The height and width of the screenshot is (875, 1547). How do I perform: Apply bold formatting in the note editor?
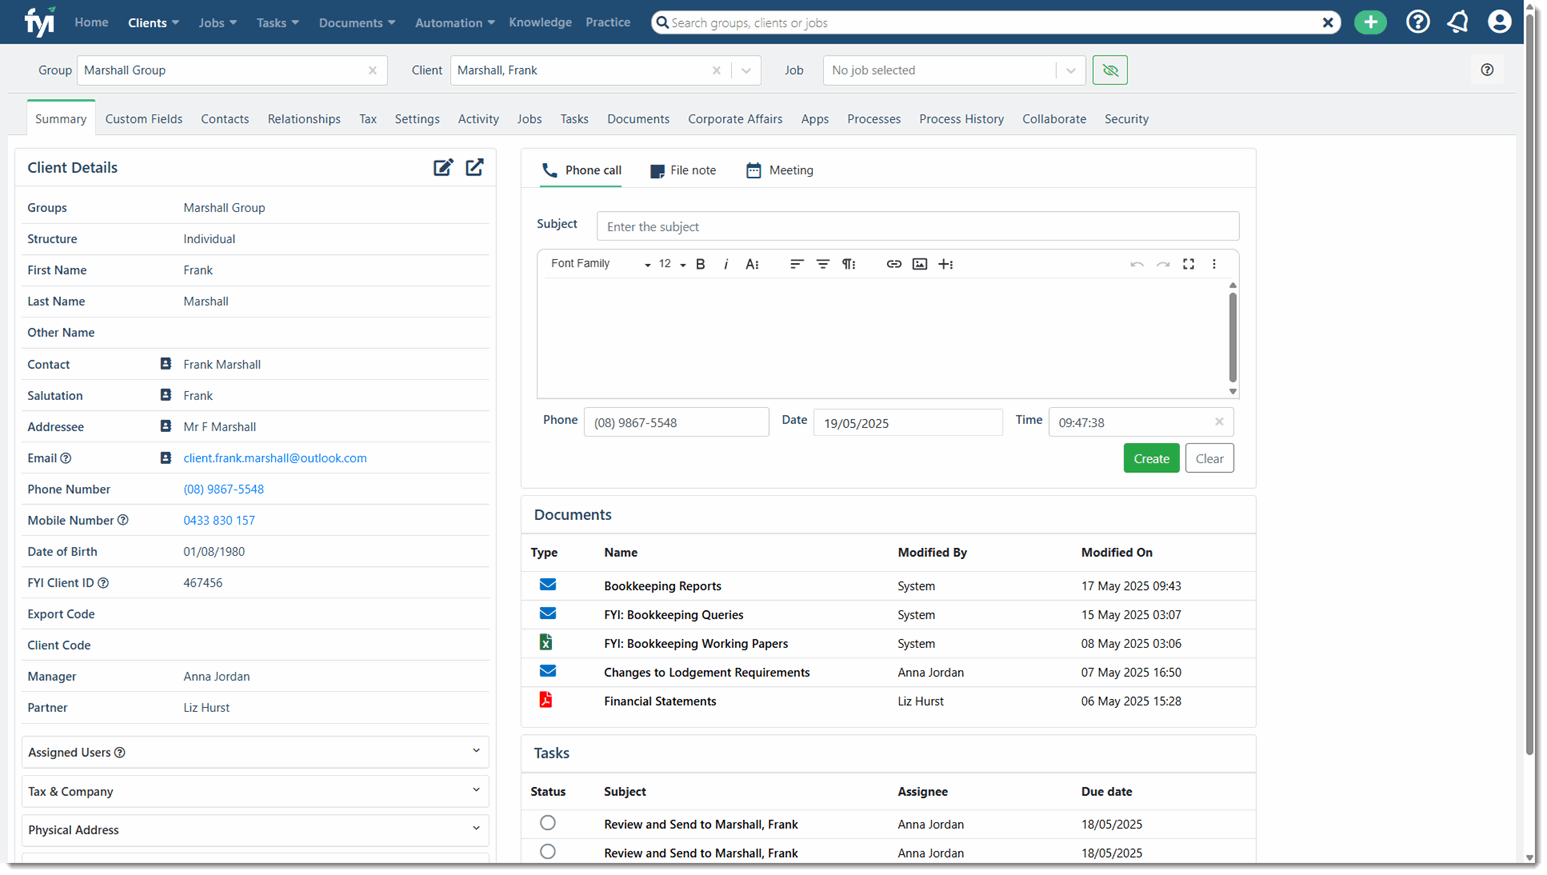point(700,264)
